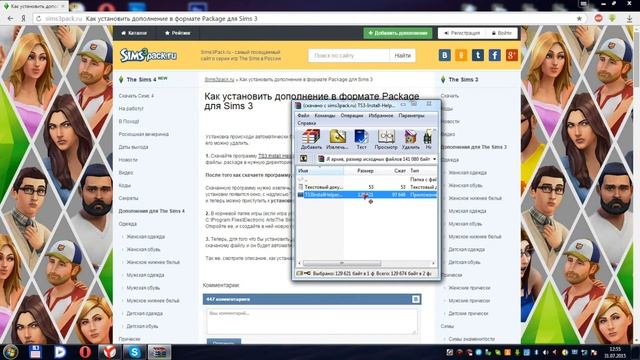
Task: Open the WinRAR taskbar icon
Action: 159,352
